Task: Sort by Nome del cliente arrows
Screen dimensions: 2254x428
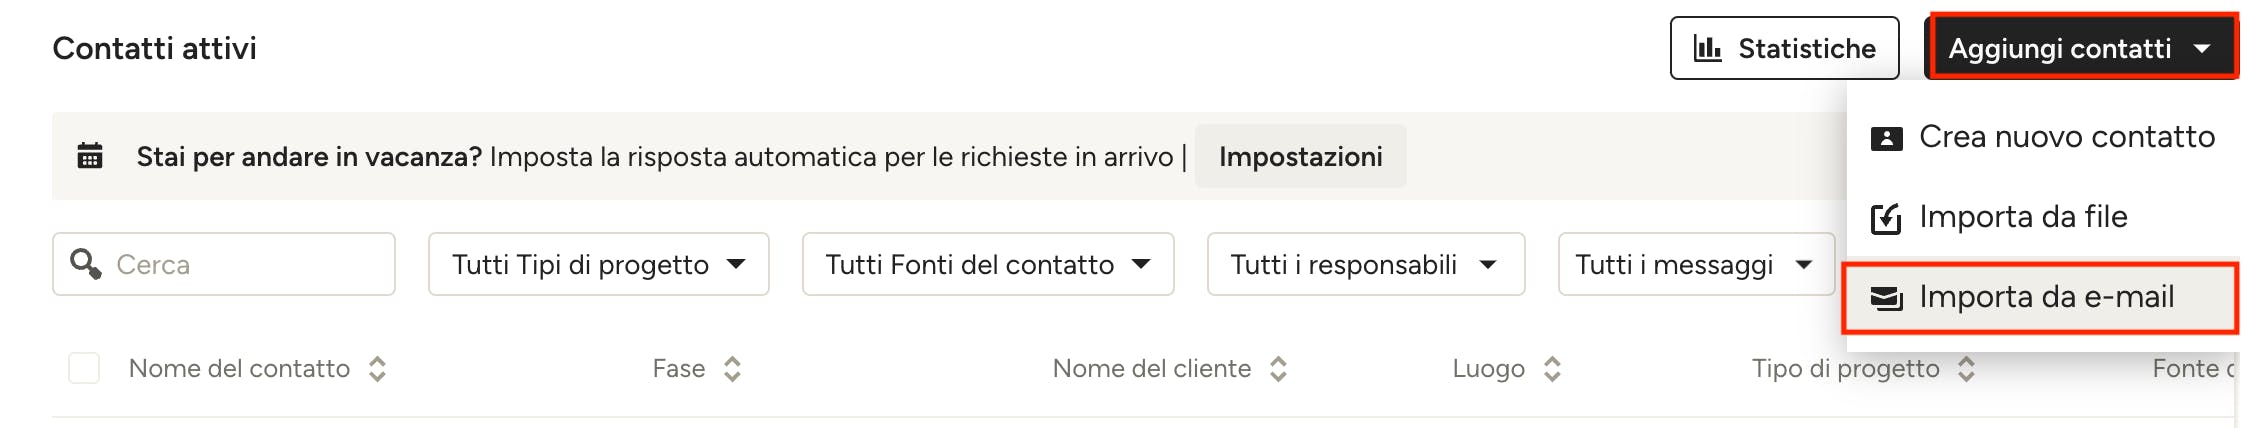Action: (x=1278, y=369)
